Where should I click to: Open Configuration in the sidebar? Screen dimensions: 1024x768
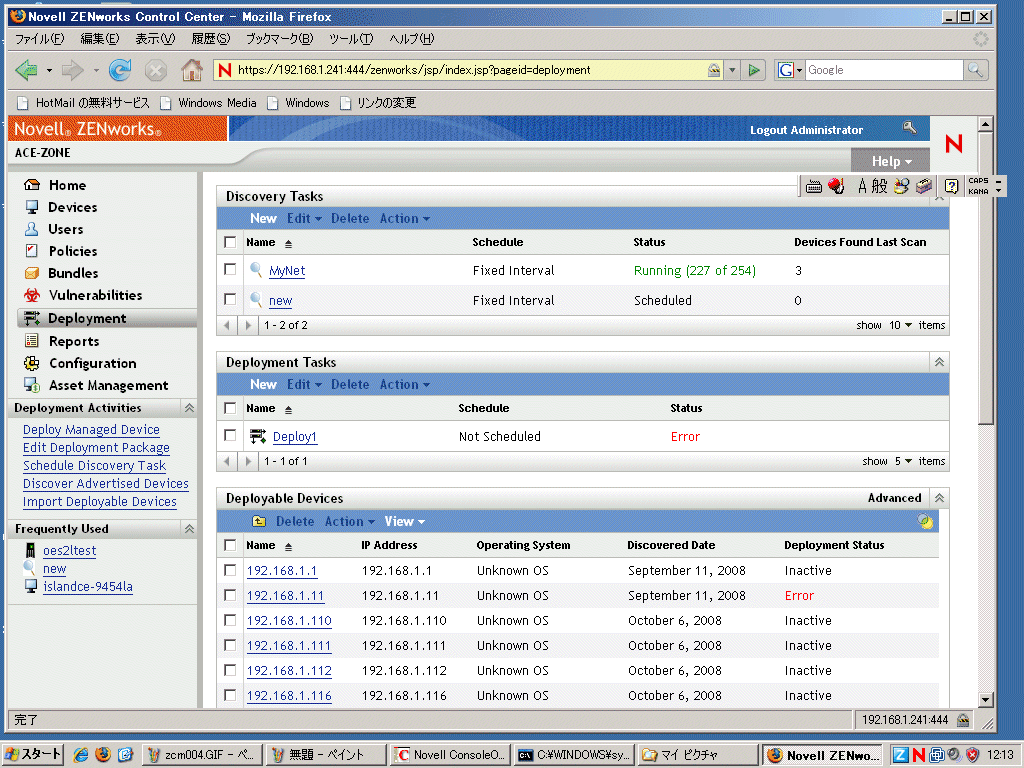pyautogui.click(x=93, y=364)
